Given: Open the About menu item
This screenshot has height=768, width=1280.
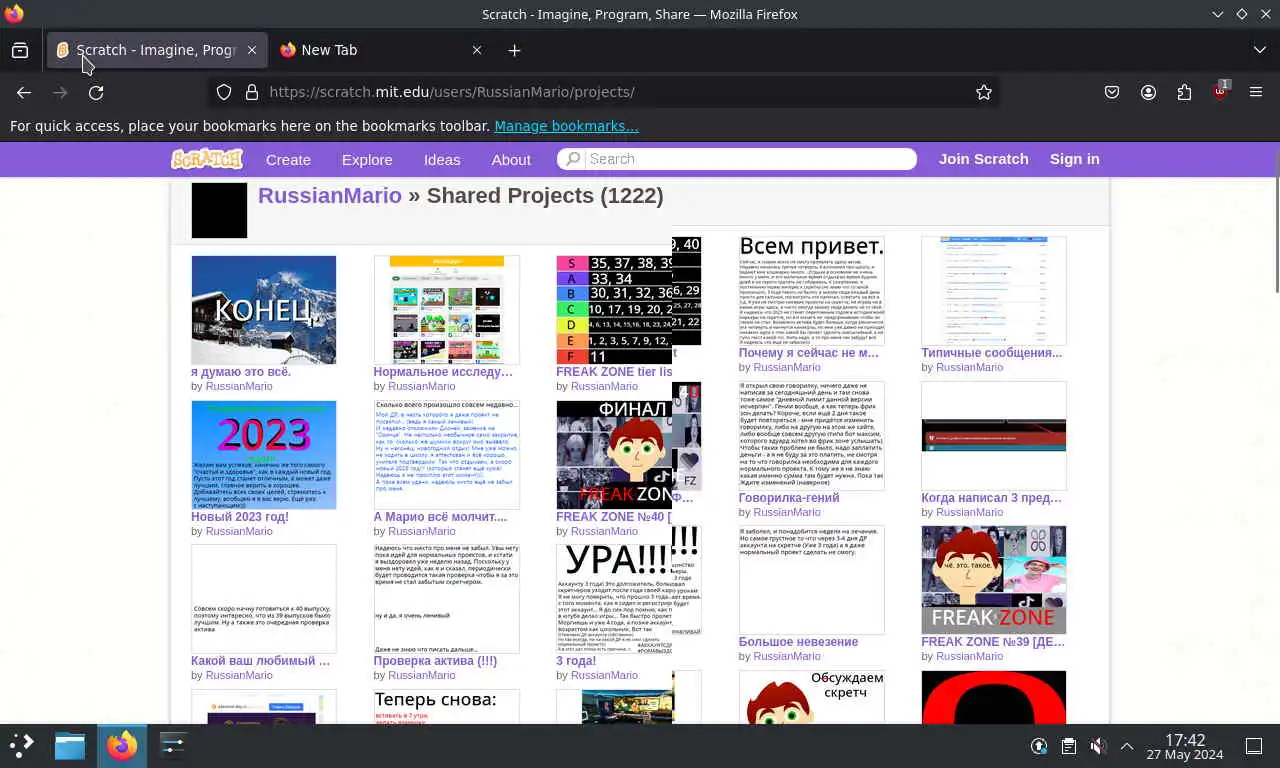Looking at the screenshot, I should (511, 159).
